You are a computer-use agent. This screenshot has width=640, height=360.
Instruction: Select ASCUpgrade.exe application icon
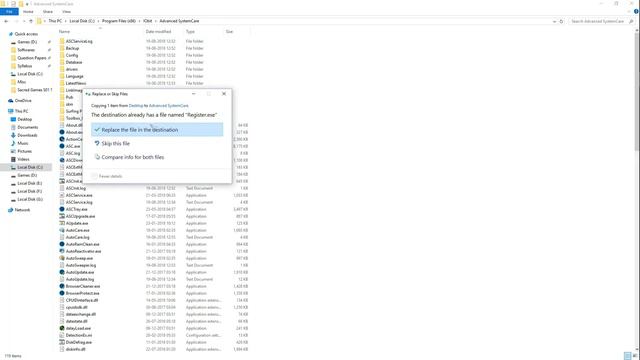tap(62, 216)
